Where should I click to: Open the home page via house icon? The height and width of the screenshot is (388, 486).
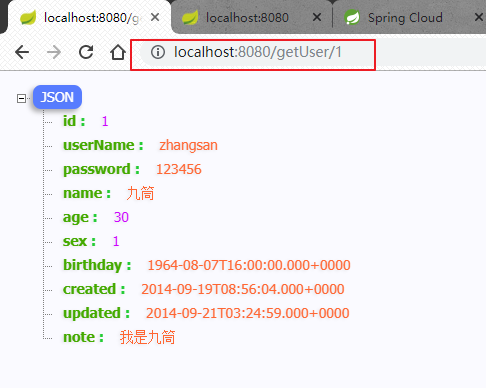118,52
